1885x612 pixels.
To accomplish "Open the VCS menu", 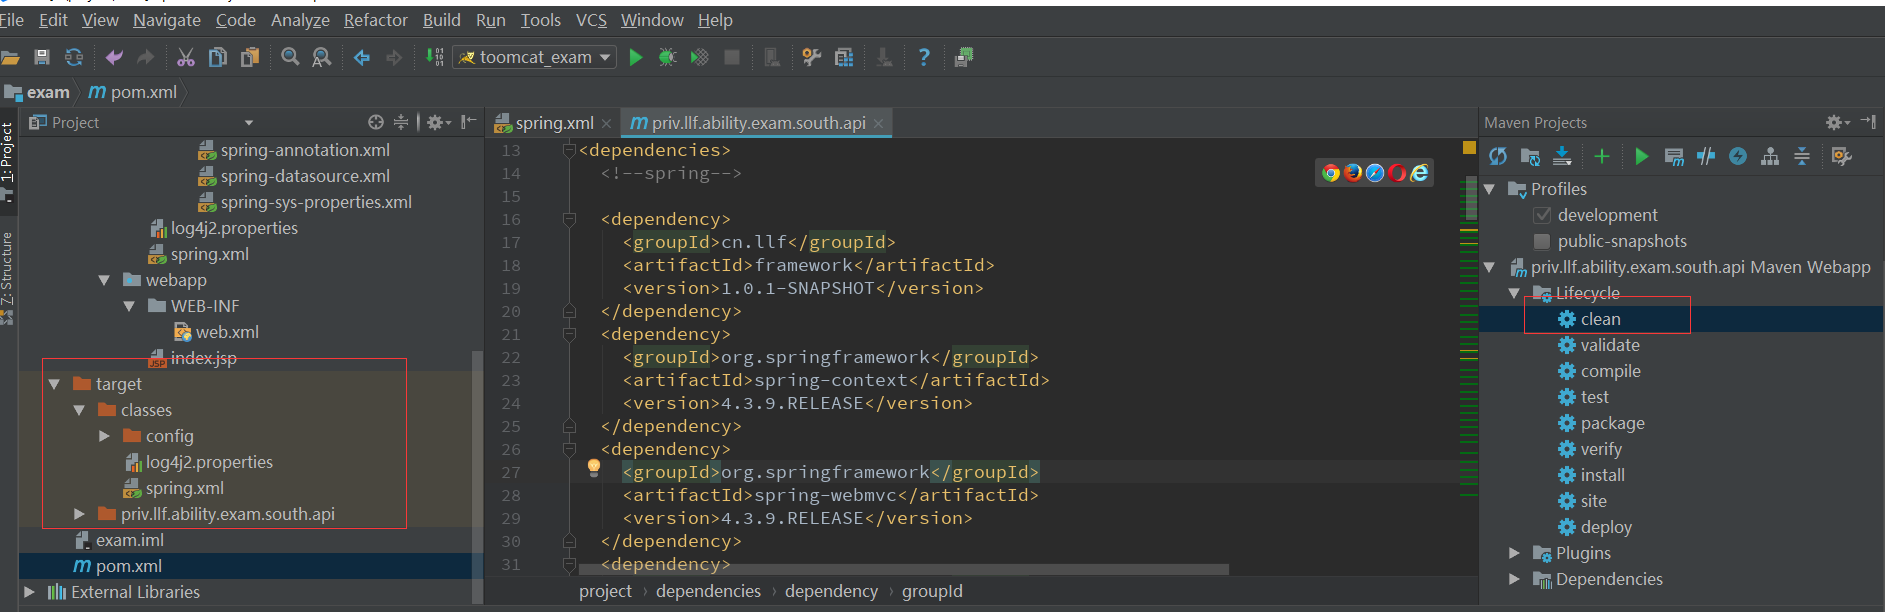I will point(591,20).
